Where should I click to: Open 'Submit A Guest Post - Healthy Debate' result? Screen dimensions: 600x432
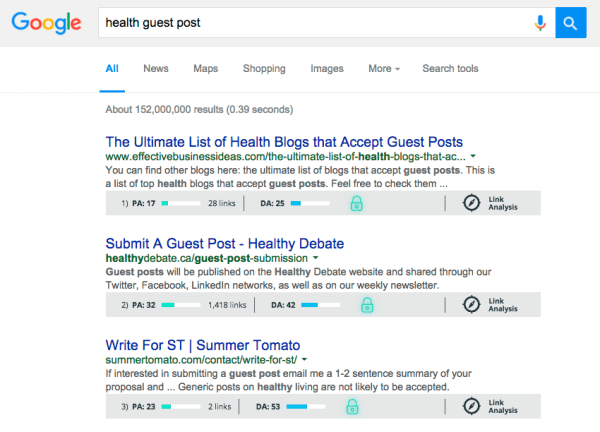(x=225, y=244)
